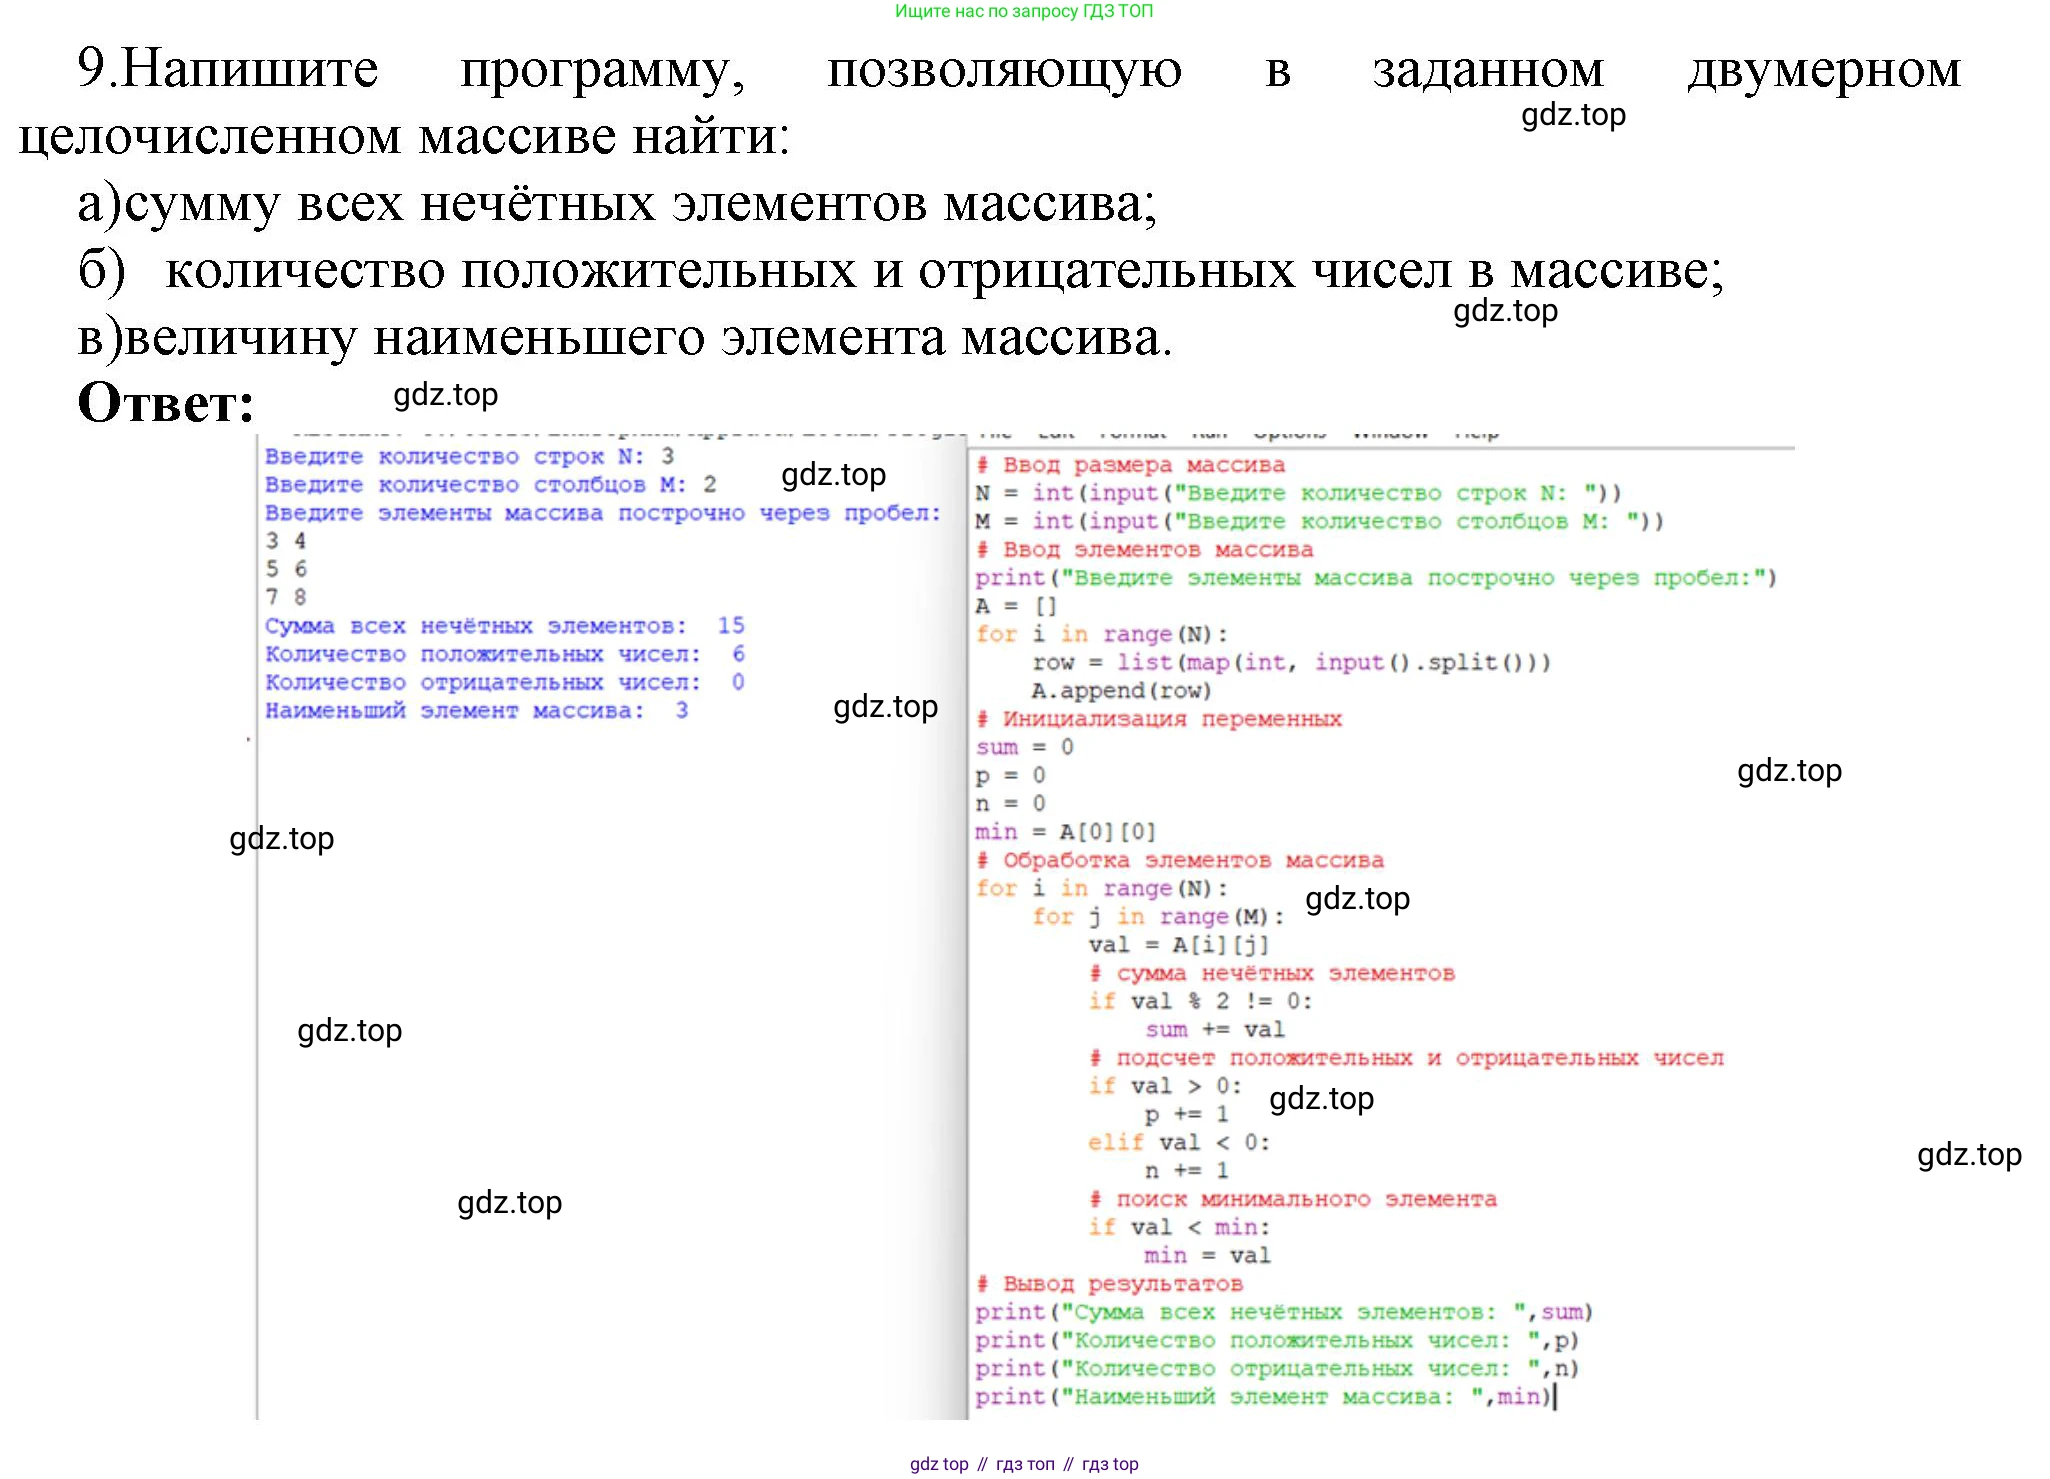Click the comment about 'подсчет положительных и отрицательных чисел'
Screen dimensions: 2050x1479
[x=1406, y=1058]
